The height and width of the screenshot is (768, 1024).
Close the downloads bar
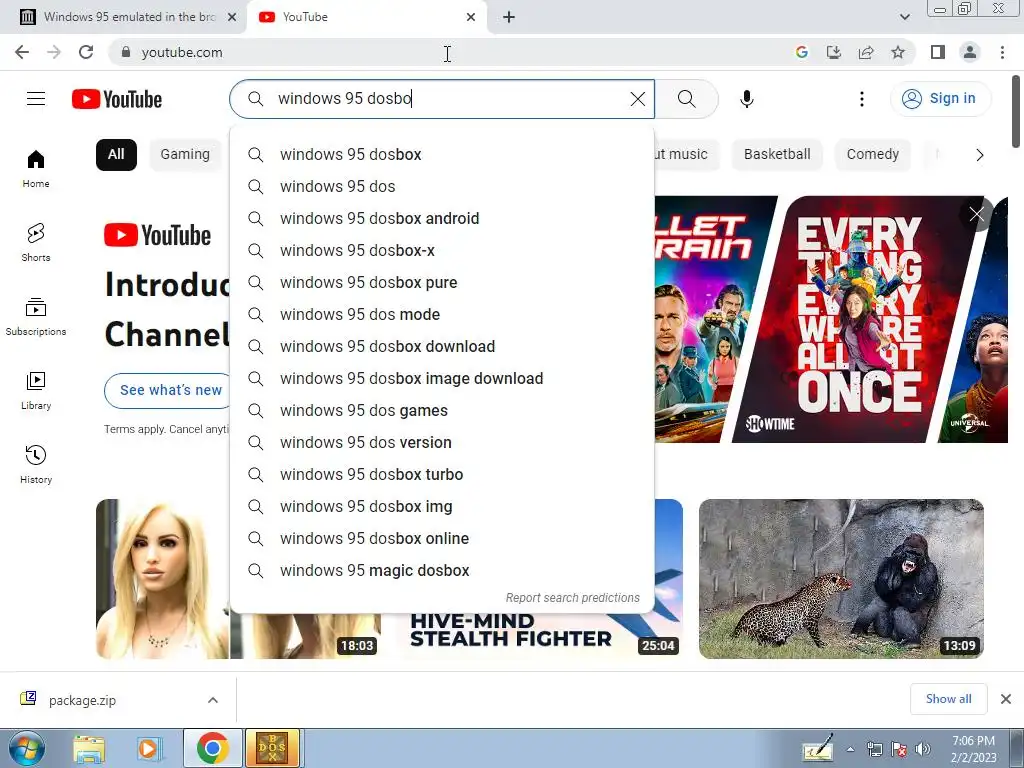(x=1006, y=699)
